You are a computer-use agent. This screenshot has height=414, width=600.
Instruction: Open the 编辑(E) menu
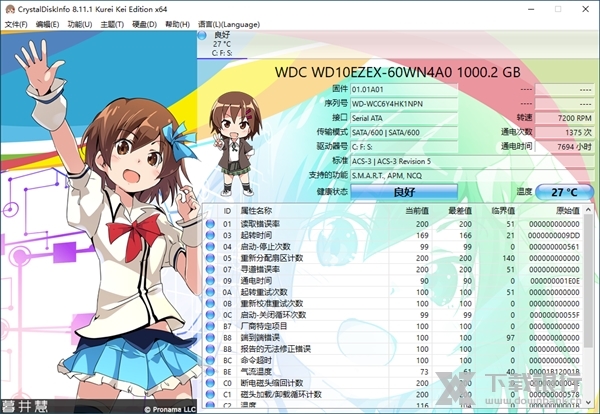click(47, 24)
